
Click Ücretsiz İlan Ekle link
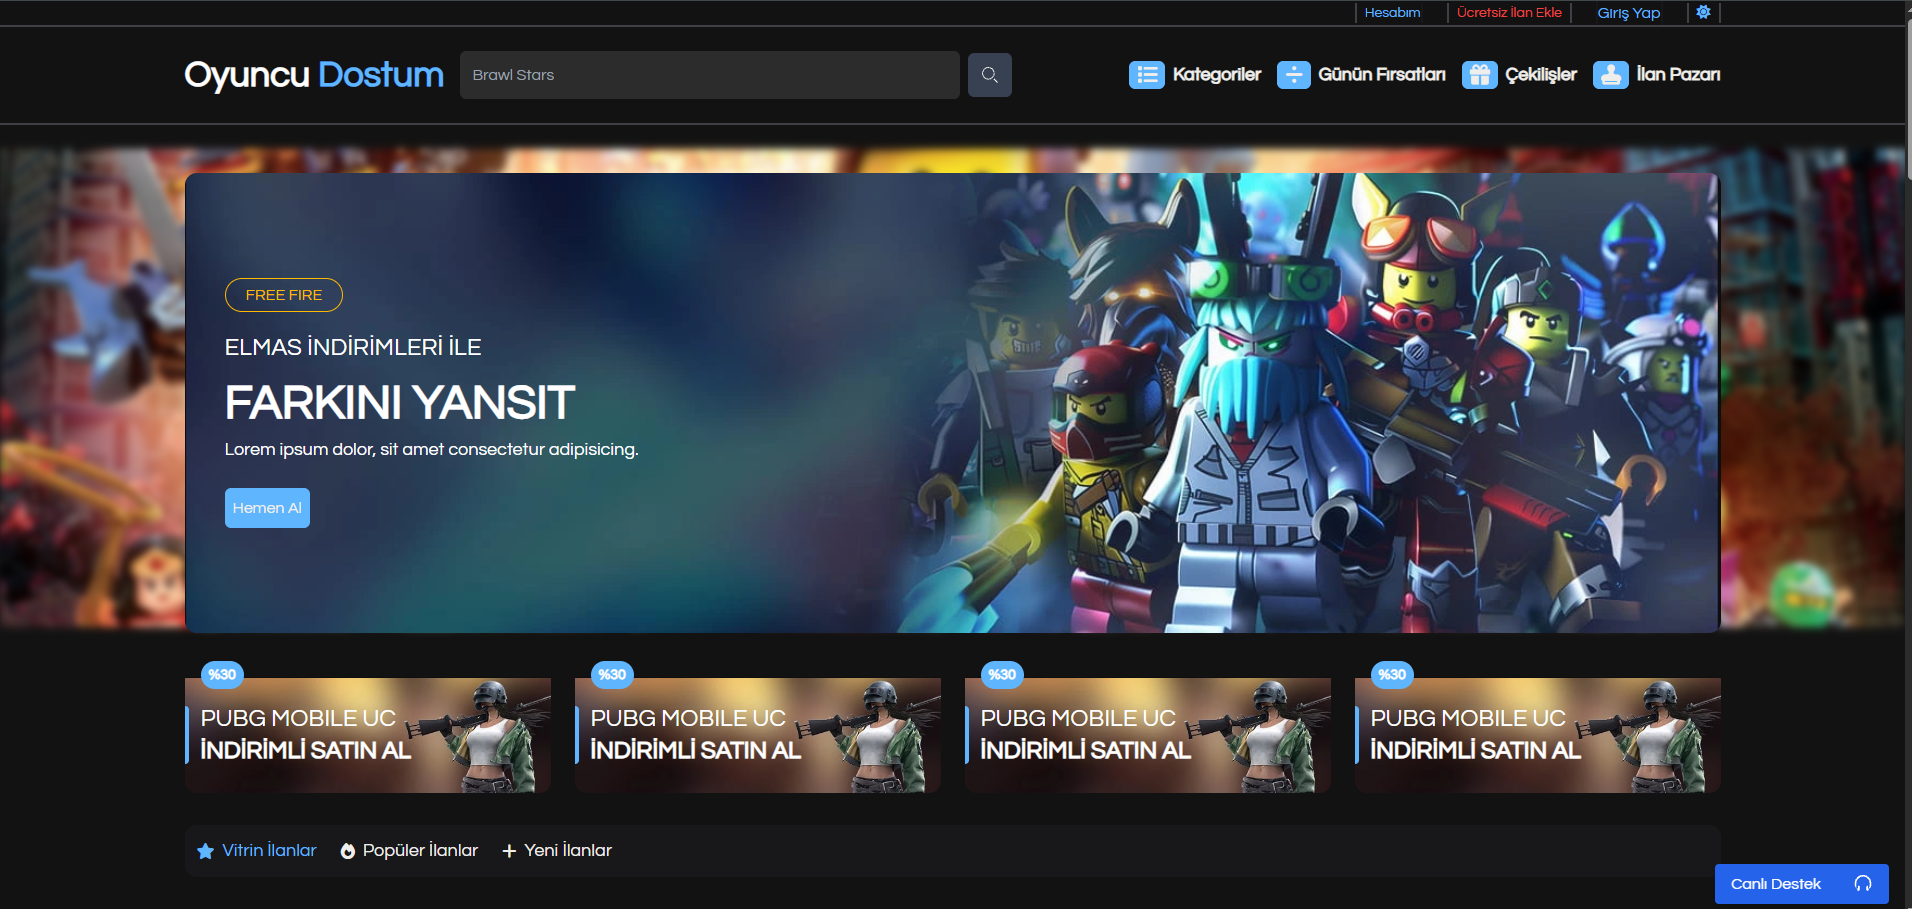pyautogui.click(x=1509, y=12)
